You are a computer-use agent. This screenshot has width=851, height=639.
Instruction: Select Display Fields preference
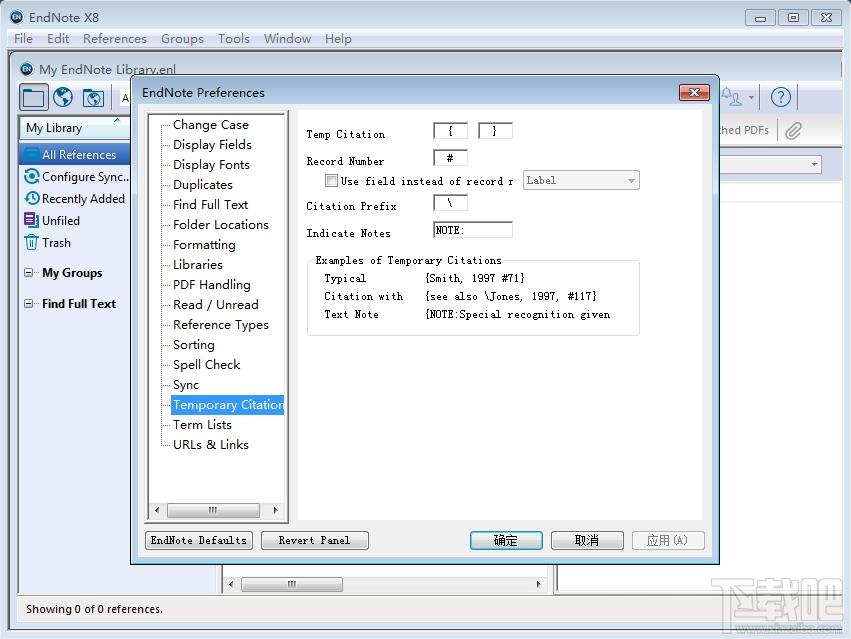212,144
